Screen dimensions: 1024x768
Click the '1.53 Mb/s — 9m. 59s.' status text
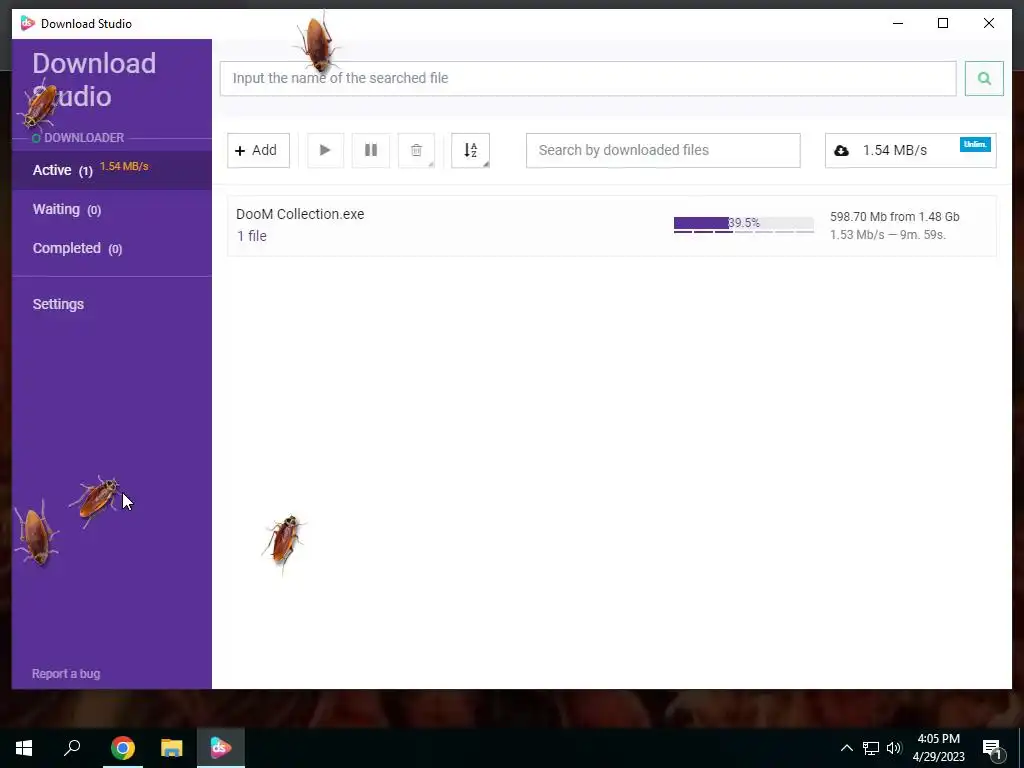click(x=888, y=234)
